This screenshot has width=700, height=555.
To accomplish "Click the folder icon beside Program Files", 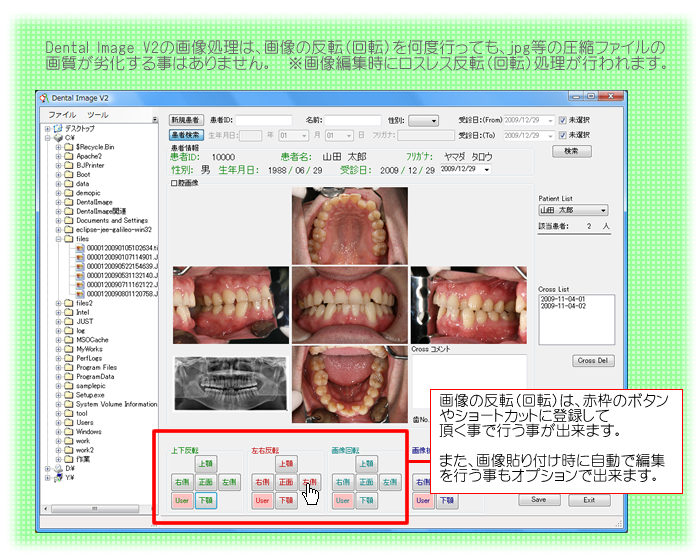I will 69,367.
